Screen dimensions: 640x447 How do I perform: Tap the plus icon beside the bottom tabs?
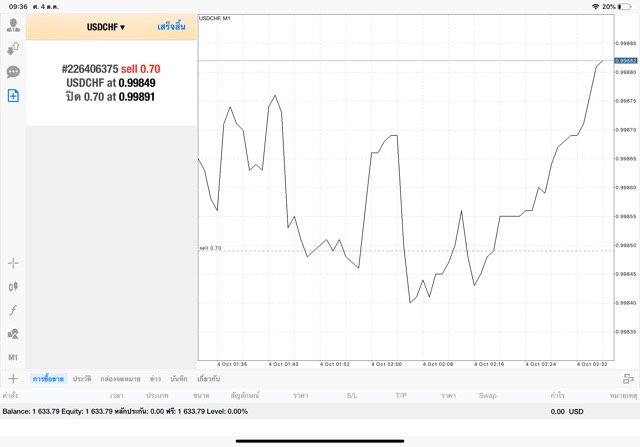13,379
